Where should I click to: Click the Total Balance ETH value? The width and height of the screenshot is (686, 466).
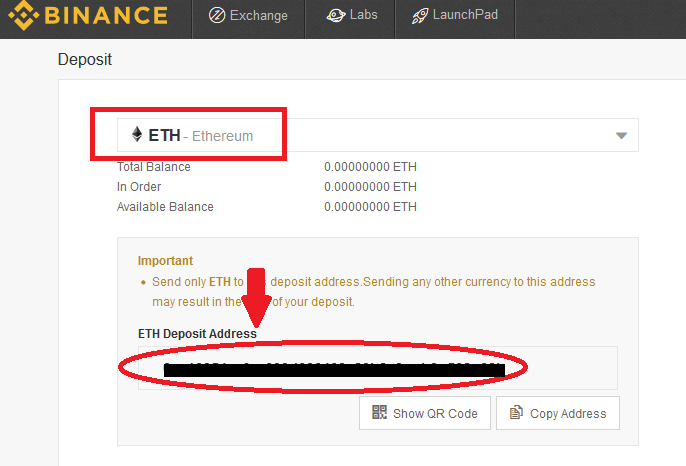(x=370, y=167)
